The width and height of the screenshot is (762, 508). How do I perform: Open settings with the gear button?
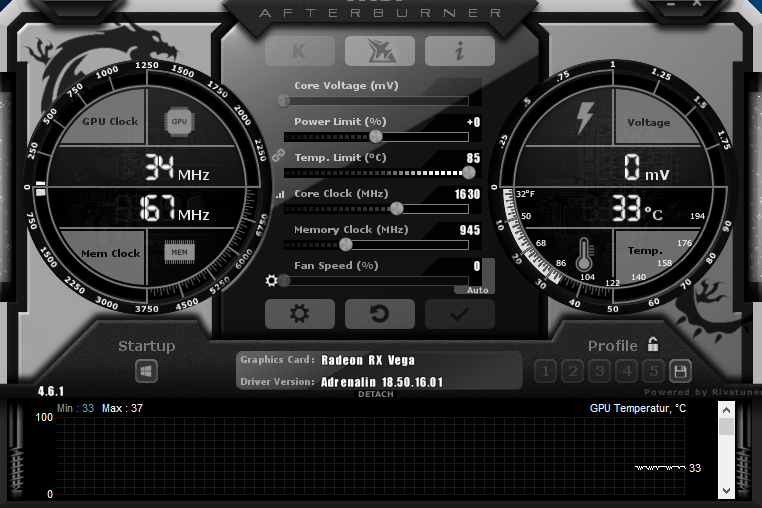[300, 314]
